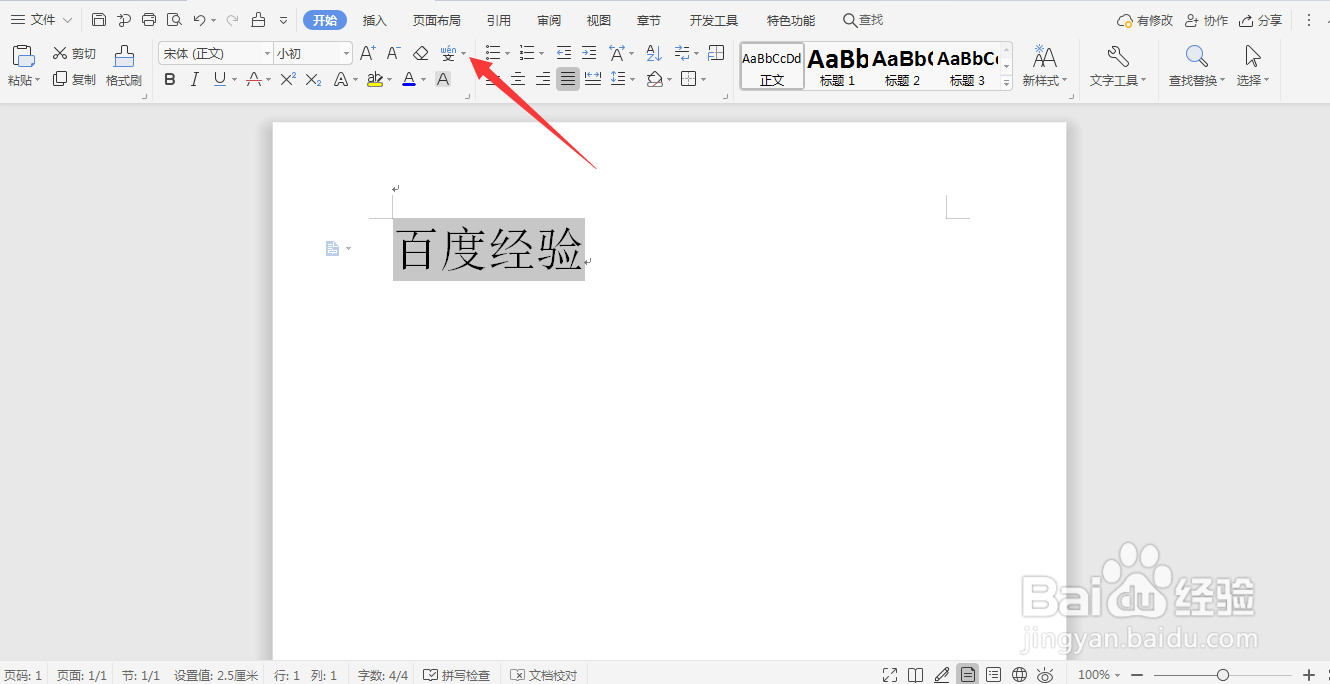Toggle justified alignment
The width and height of the screenshot is (1330, 684).
[568, 80]
